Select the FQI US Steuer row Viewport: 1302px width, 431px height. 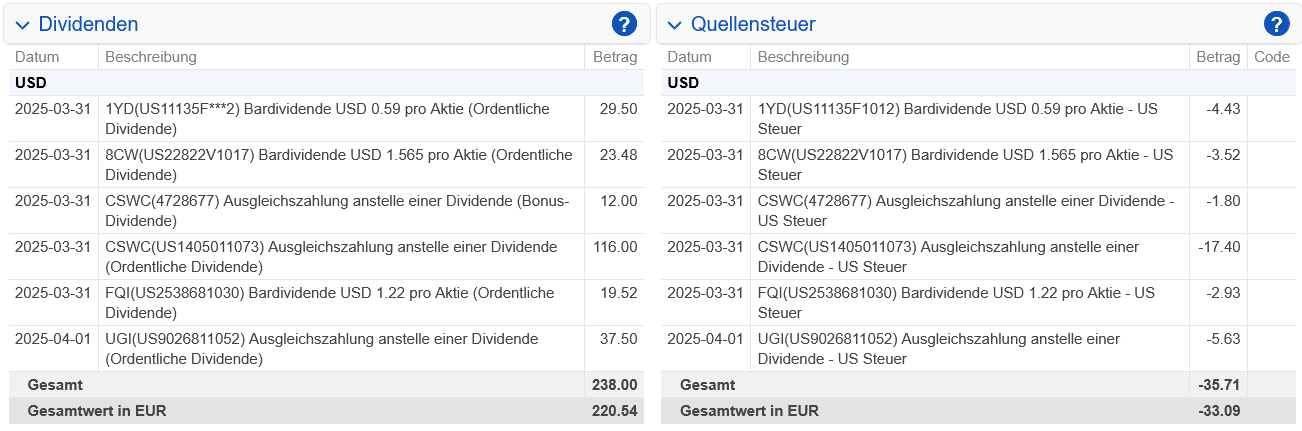tap(979, 303)
